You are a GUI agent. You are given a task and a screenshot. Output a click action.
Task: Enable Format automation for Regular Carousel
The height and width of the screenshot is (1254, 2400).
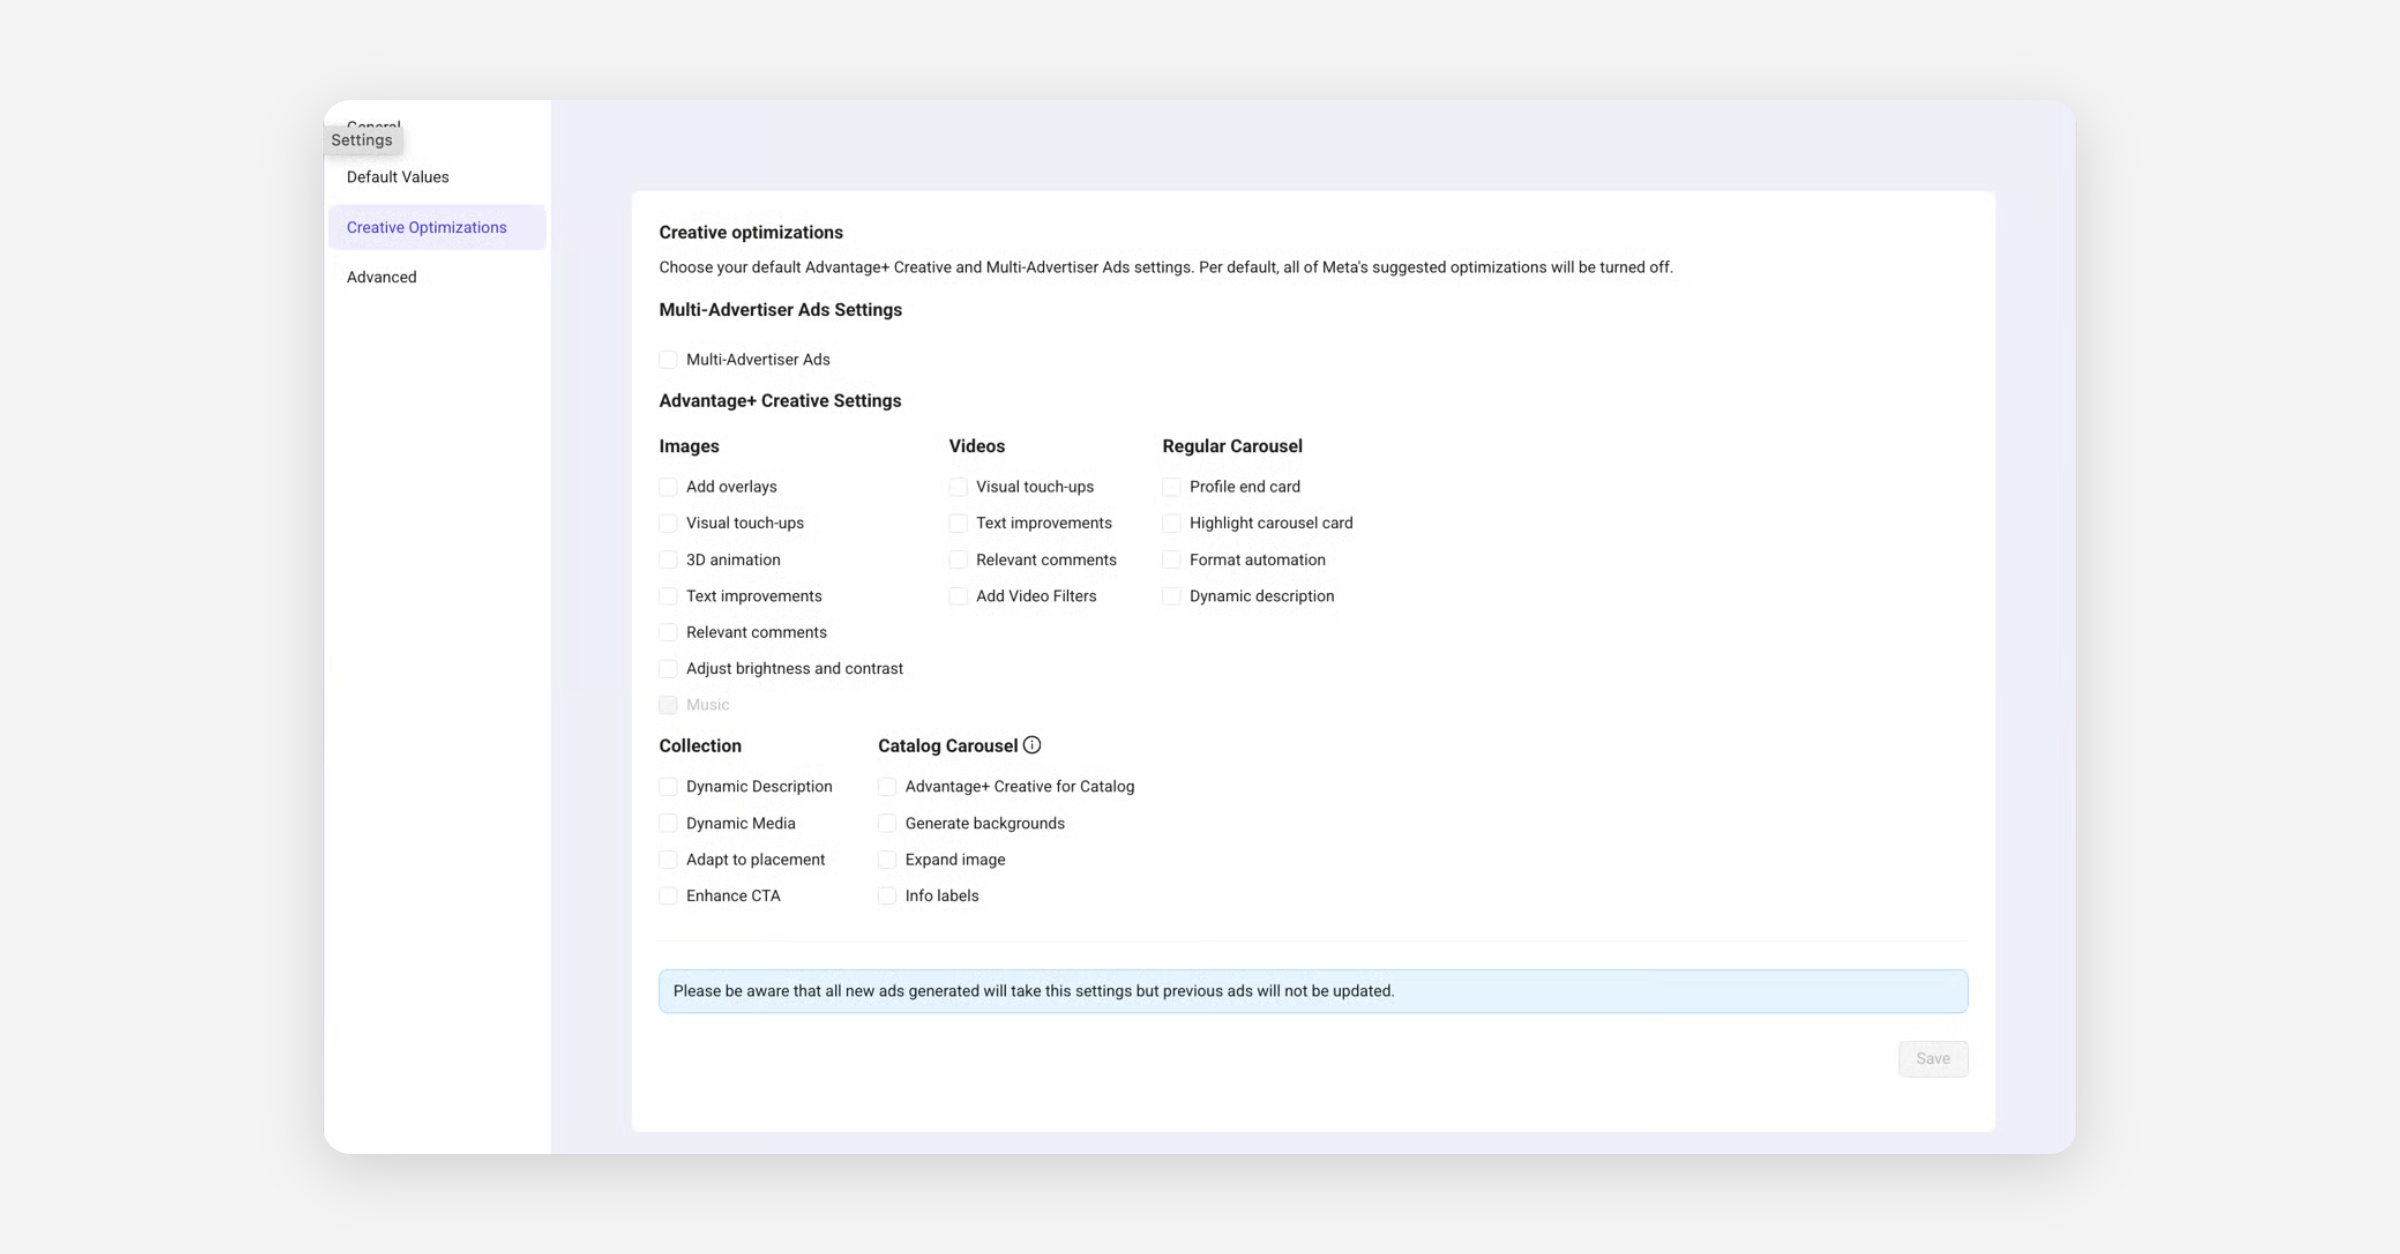tap(1171, 560)
